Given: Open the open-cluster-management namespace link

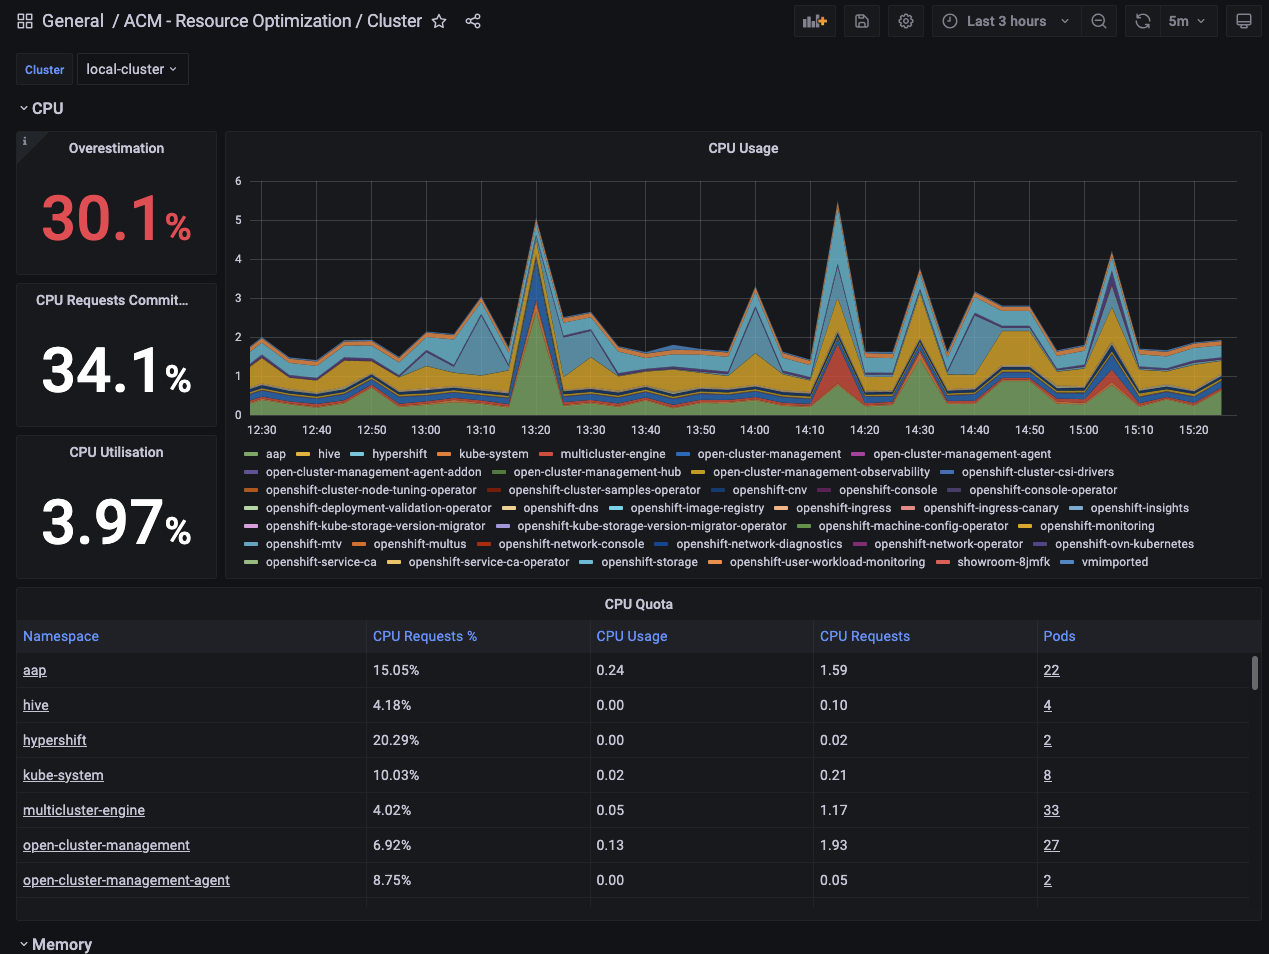Looking at the screenshot, I should pyautogui.click(x=106, y=845).
